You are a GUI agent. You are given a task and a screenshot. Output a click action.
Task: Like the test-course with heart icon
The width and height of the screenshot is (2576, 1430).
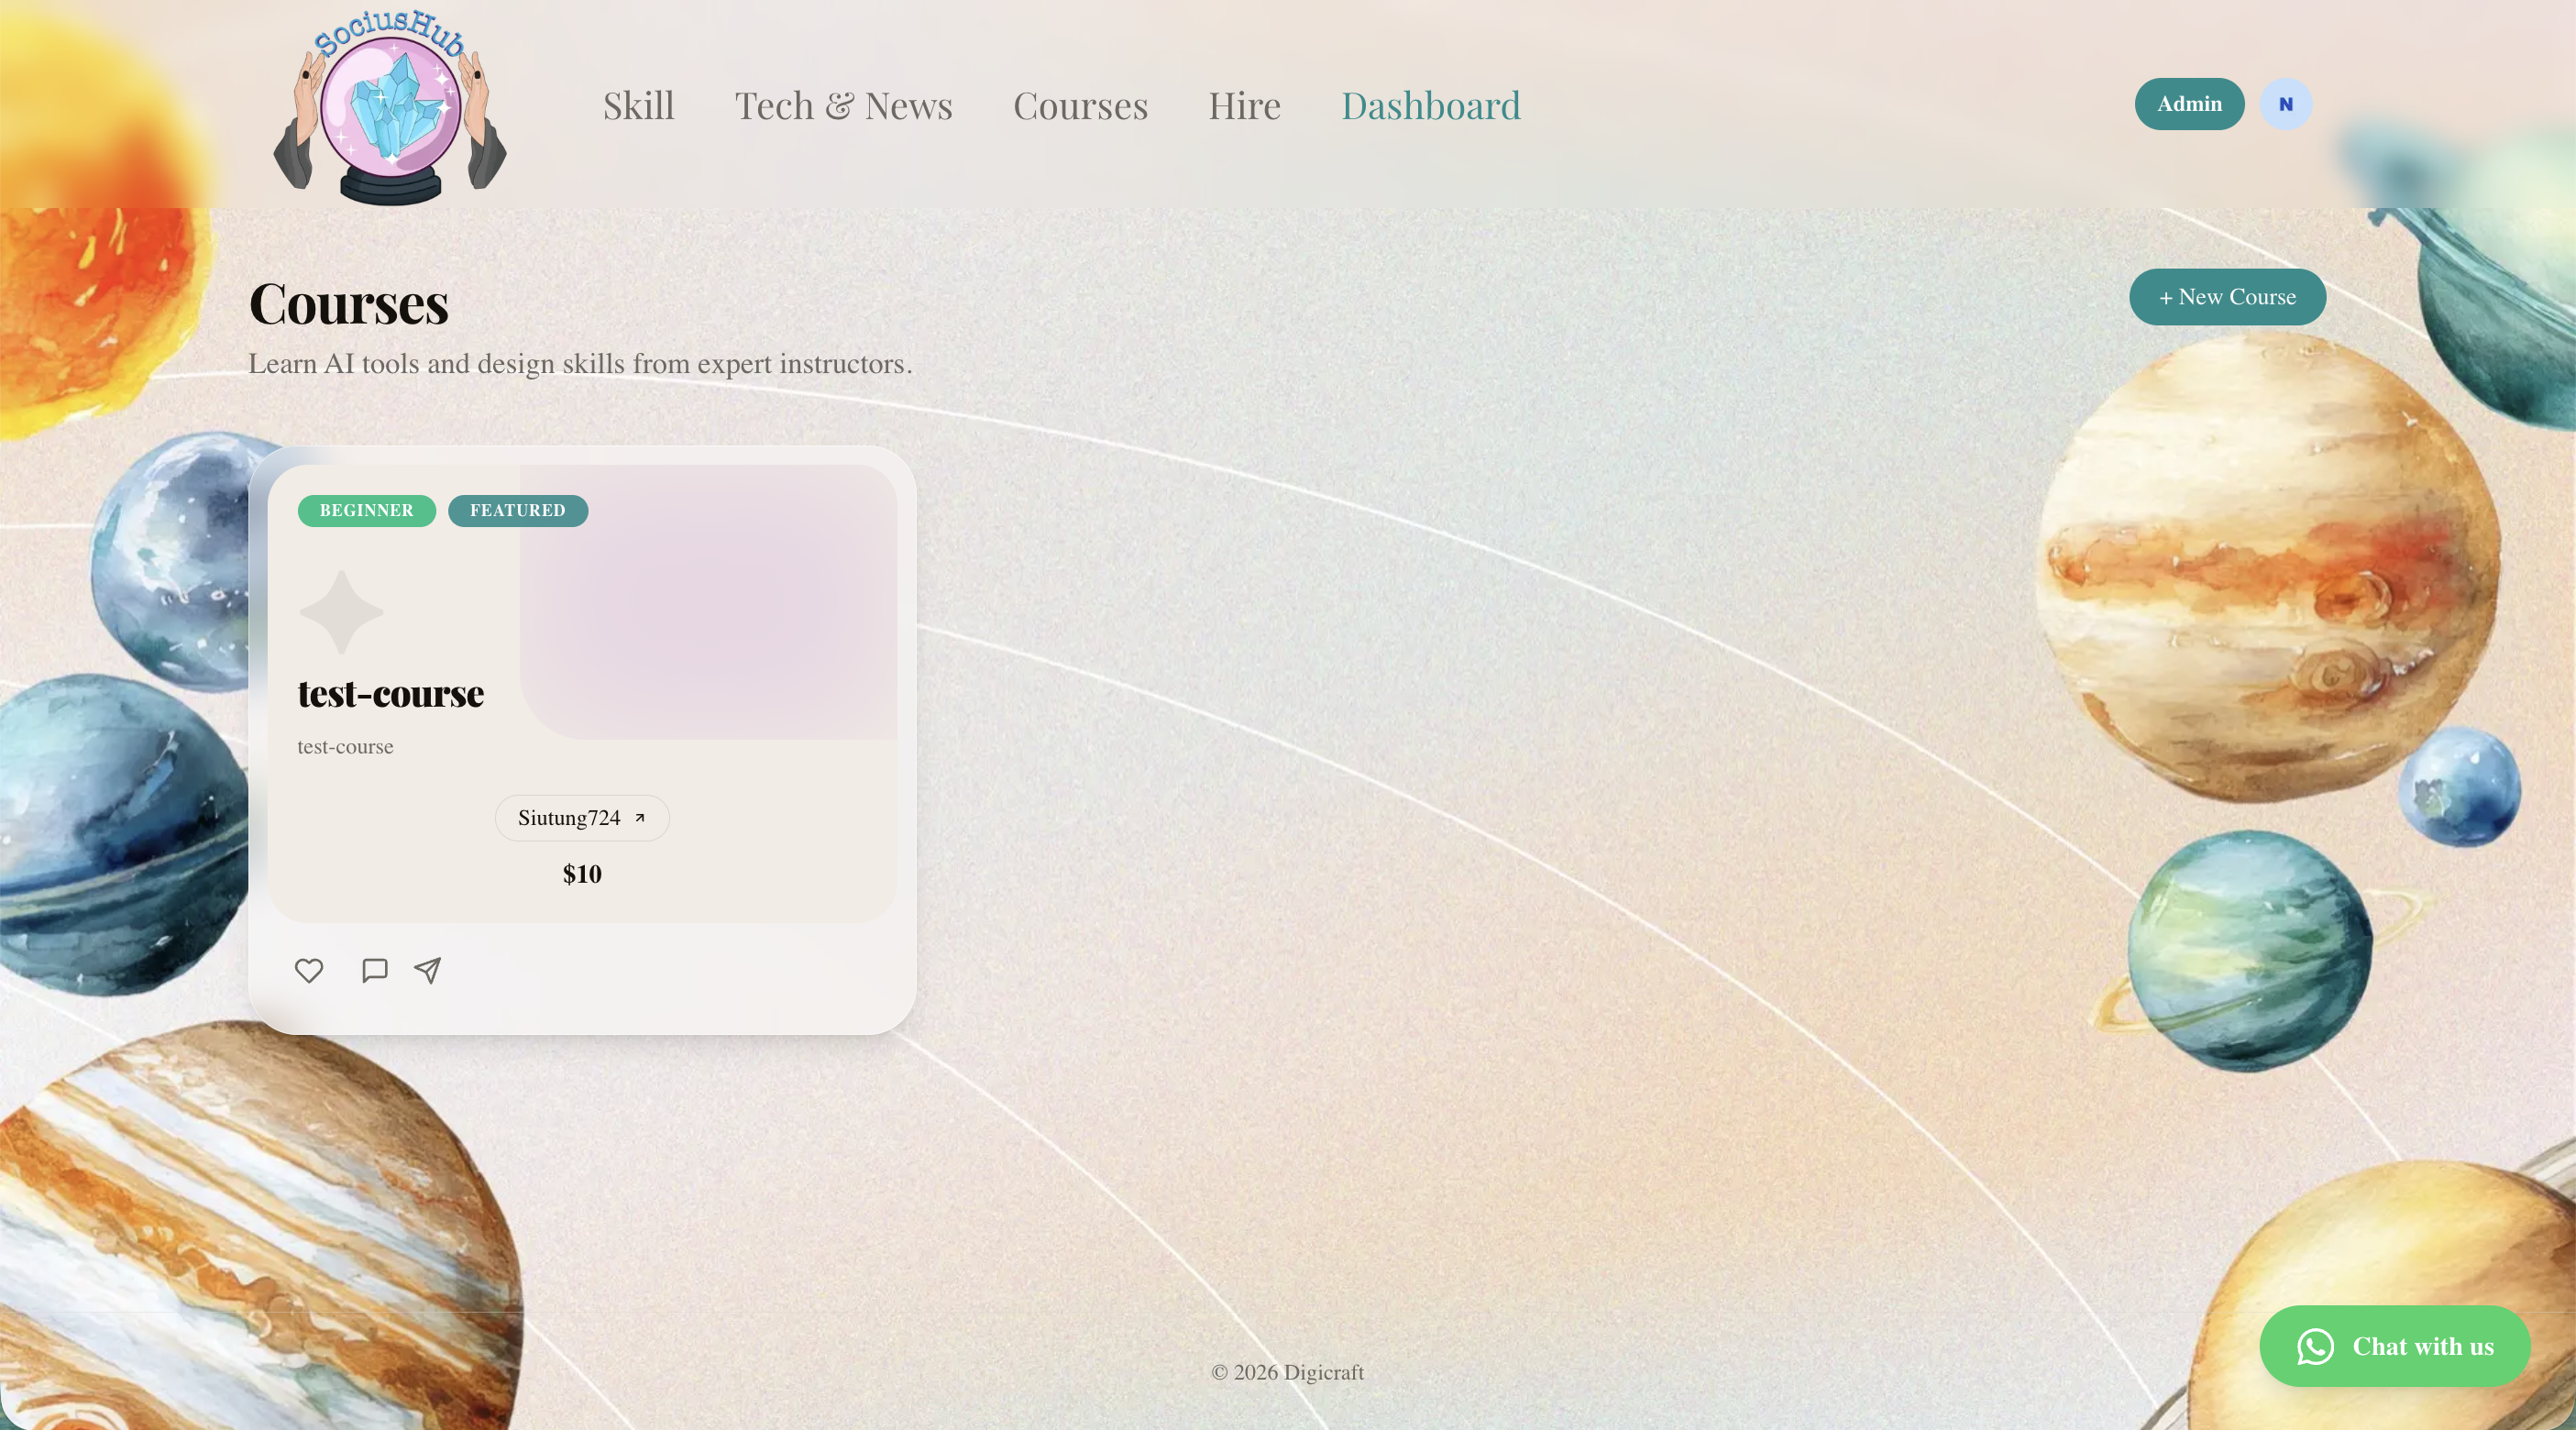click(309, 970)
